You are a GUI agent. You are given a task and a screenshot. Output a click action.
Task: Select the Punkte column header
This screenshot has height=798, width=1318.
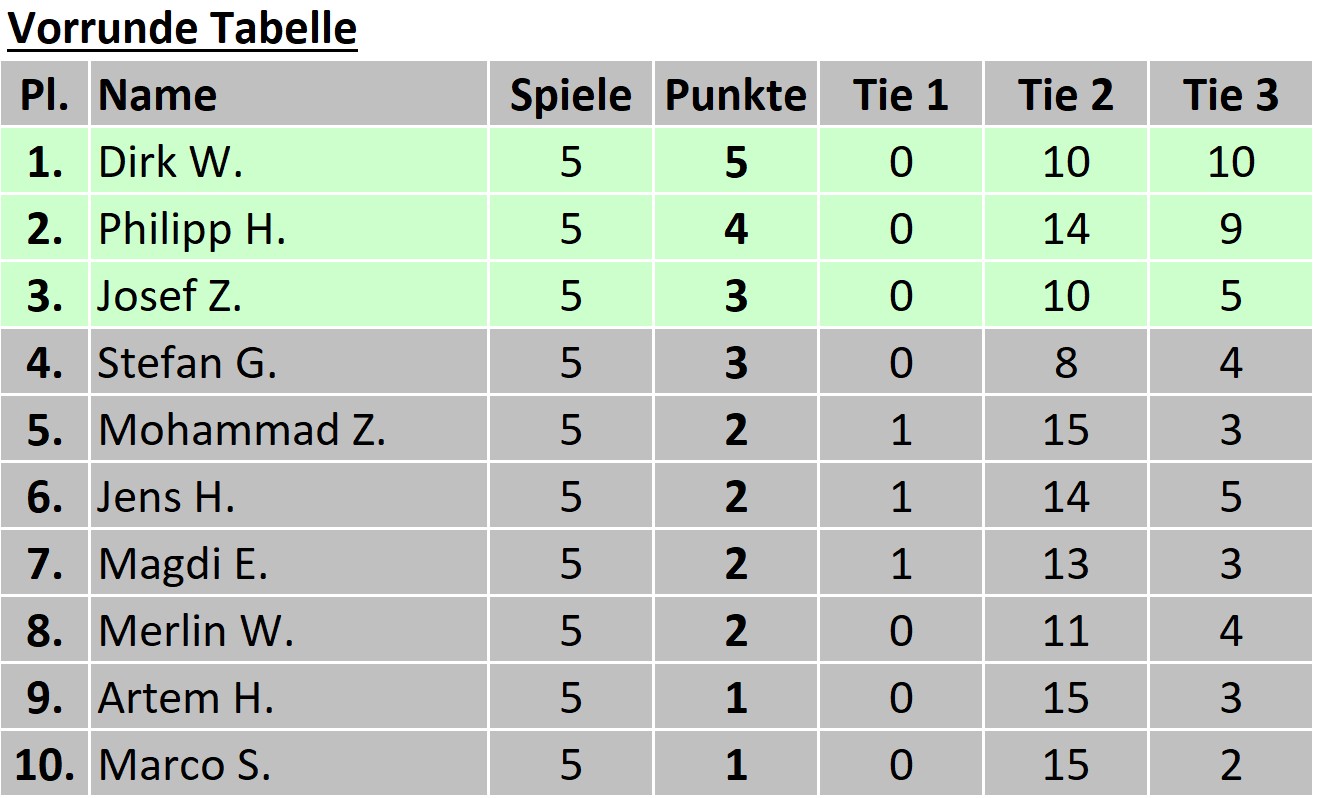[735, 96]
